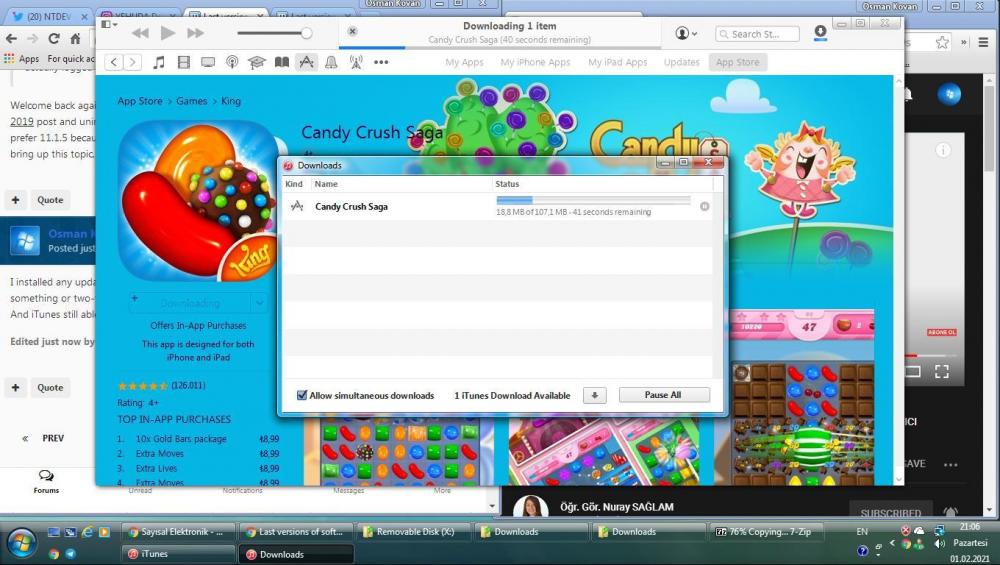Open the Podcasts icon in toolbar
Screen dimensions: 1000x565
coord(232,62)
